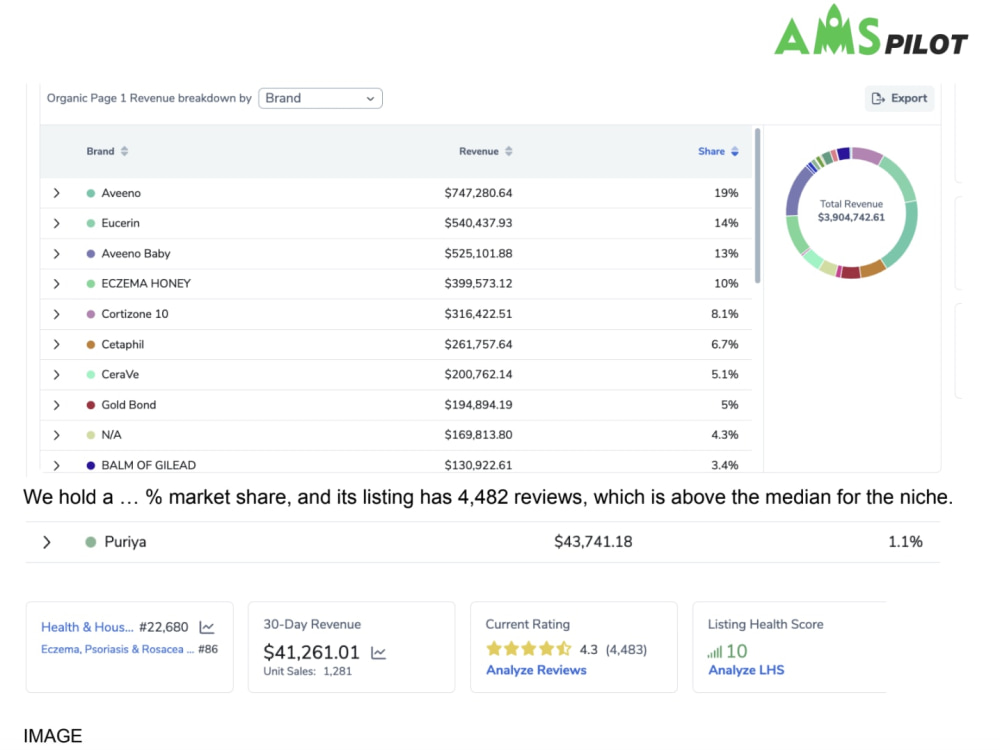This screenshot has width=1000, height=750.
Task: Expand the Cortizone 10 row chevron
Action: tap(56, 314)
